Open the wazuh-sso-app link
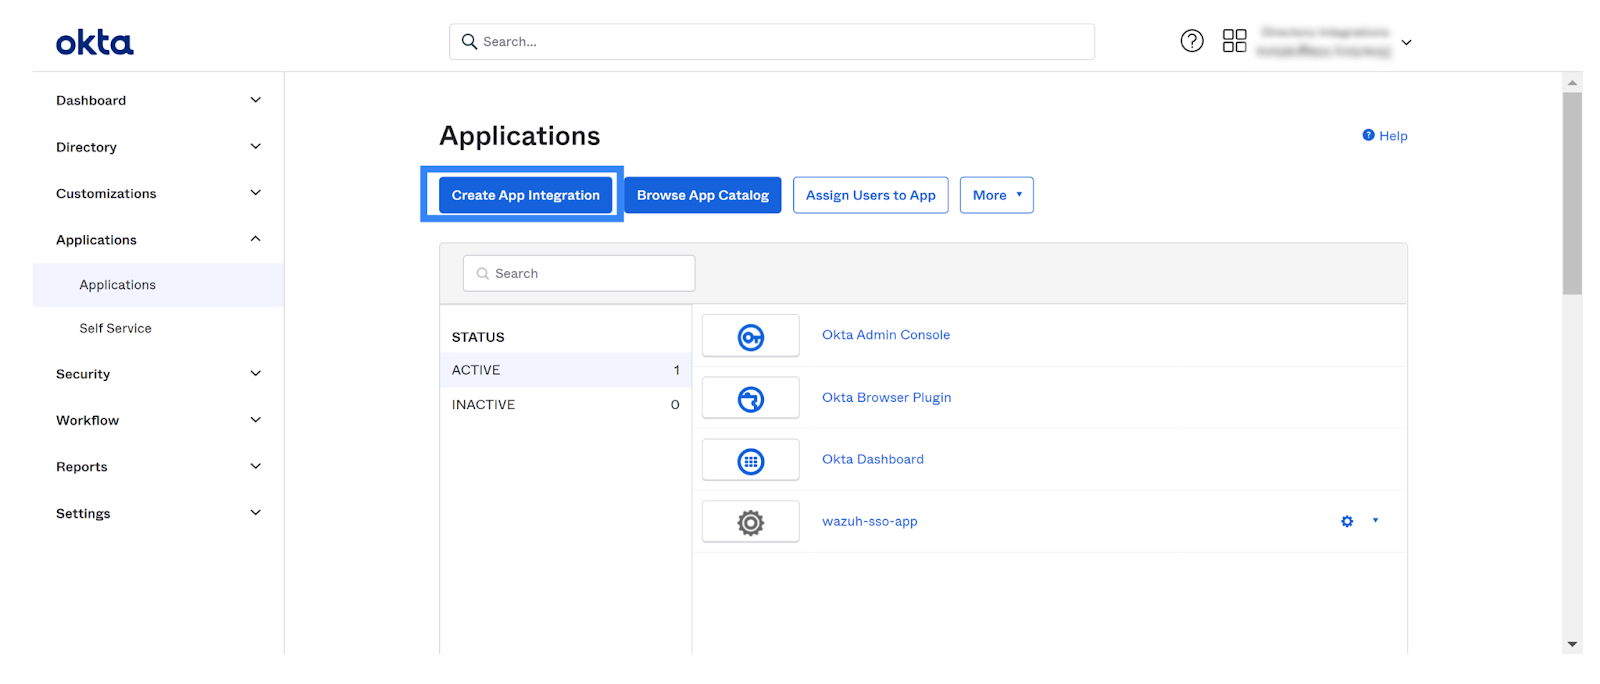 pyautogui.click(x=870, y=521)
